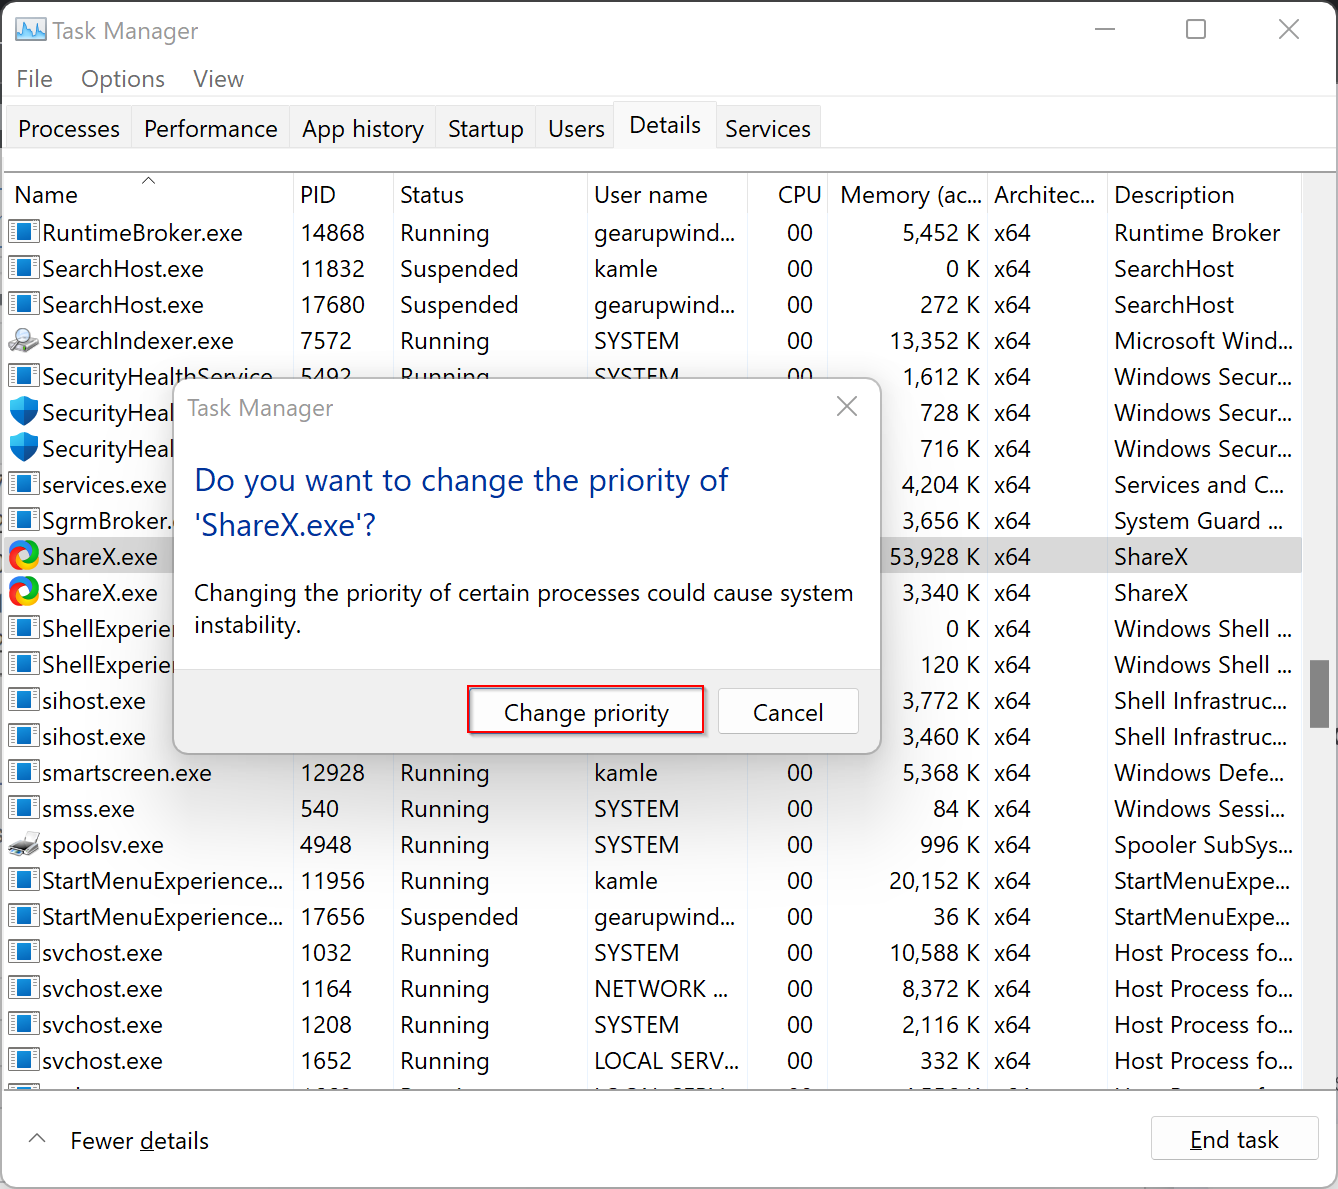Click the icon of SearchHost.exe with PID 11832

pyautogui.click(x=24, y=268)
